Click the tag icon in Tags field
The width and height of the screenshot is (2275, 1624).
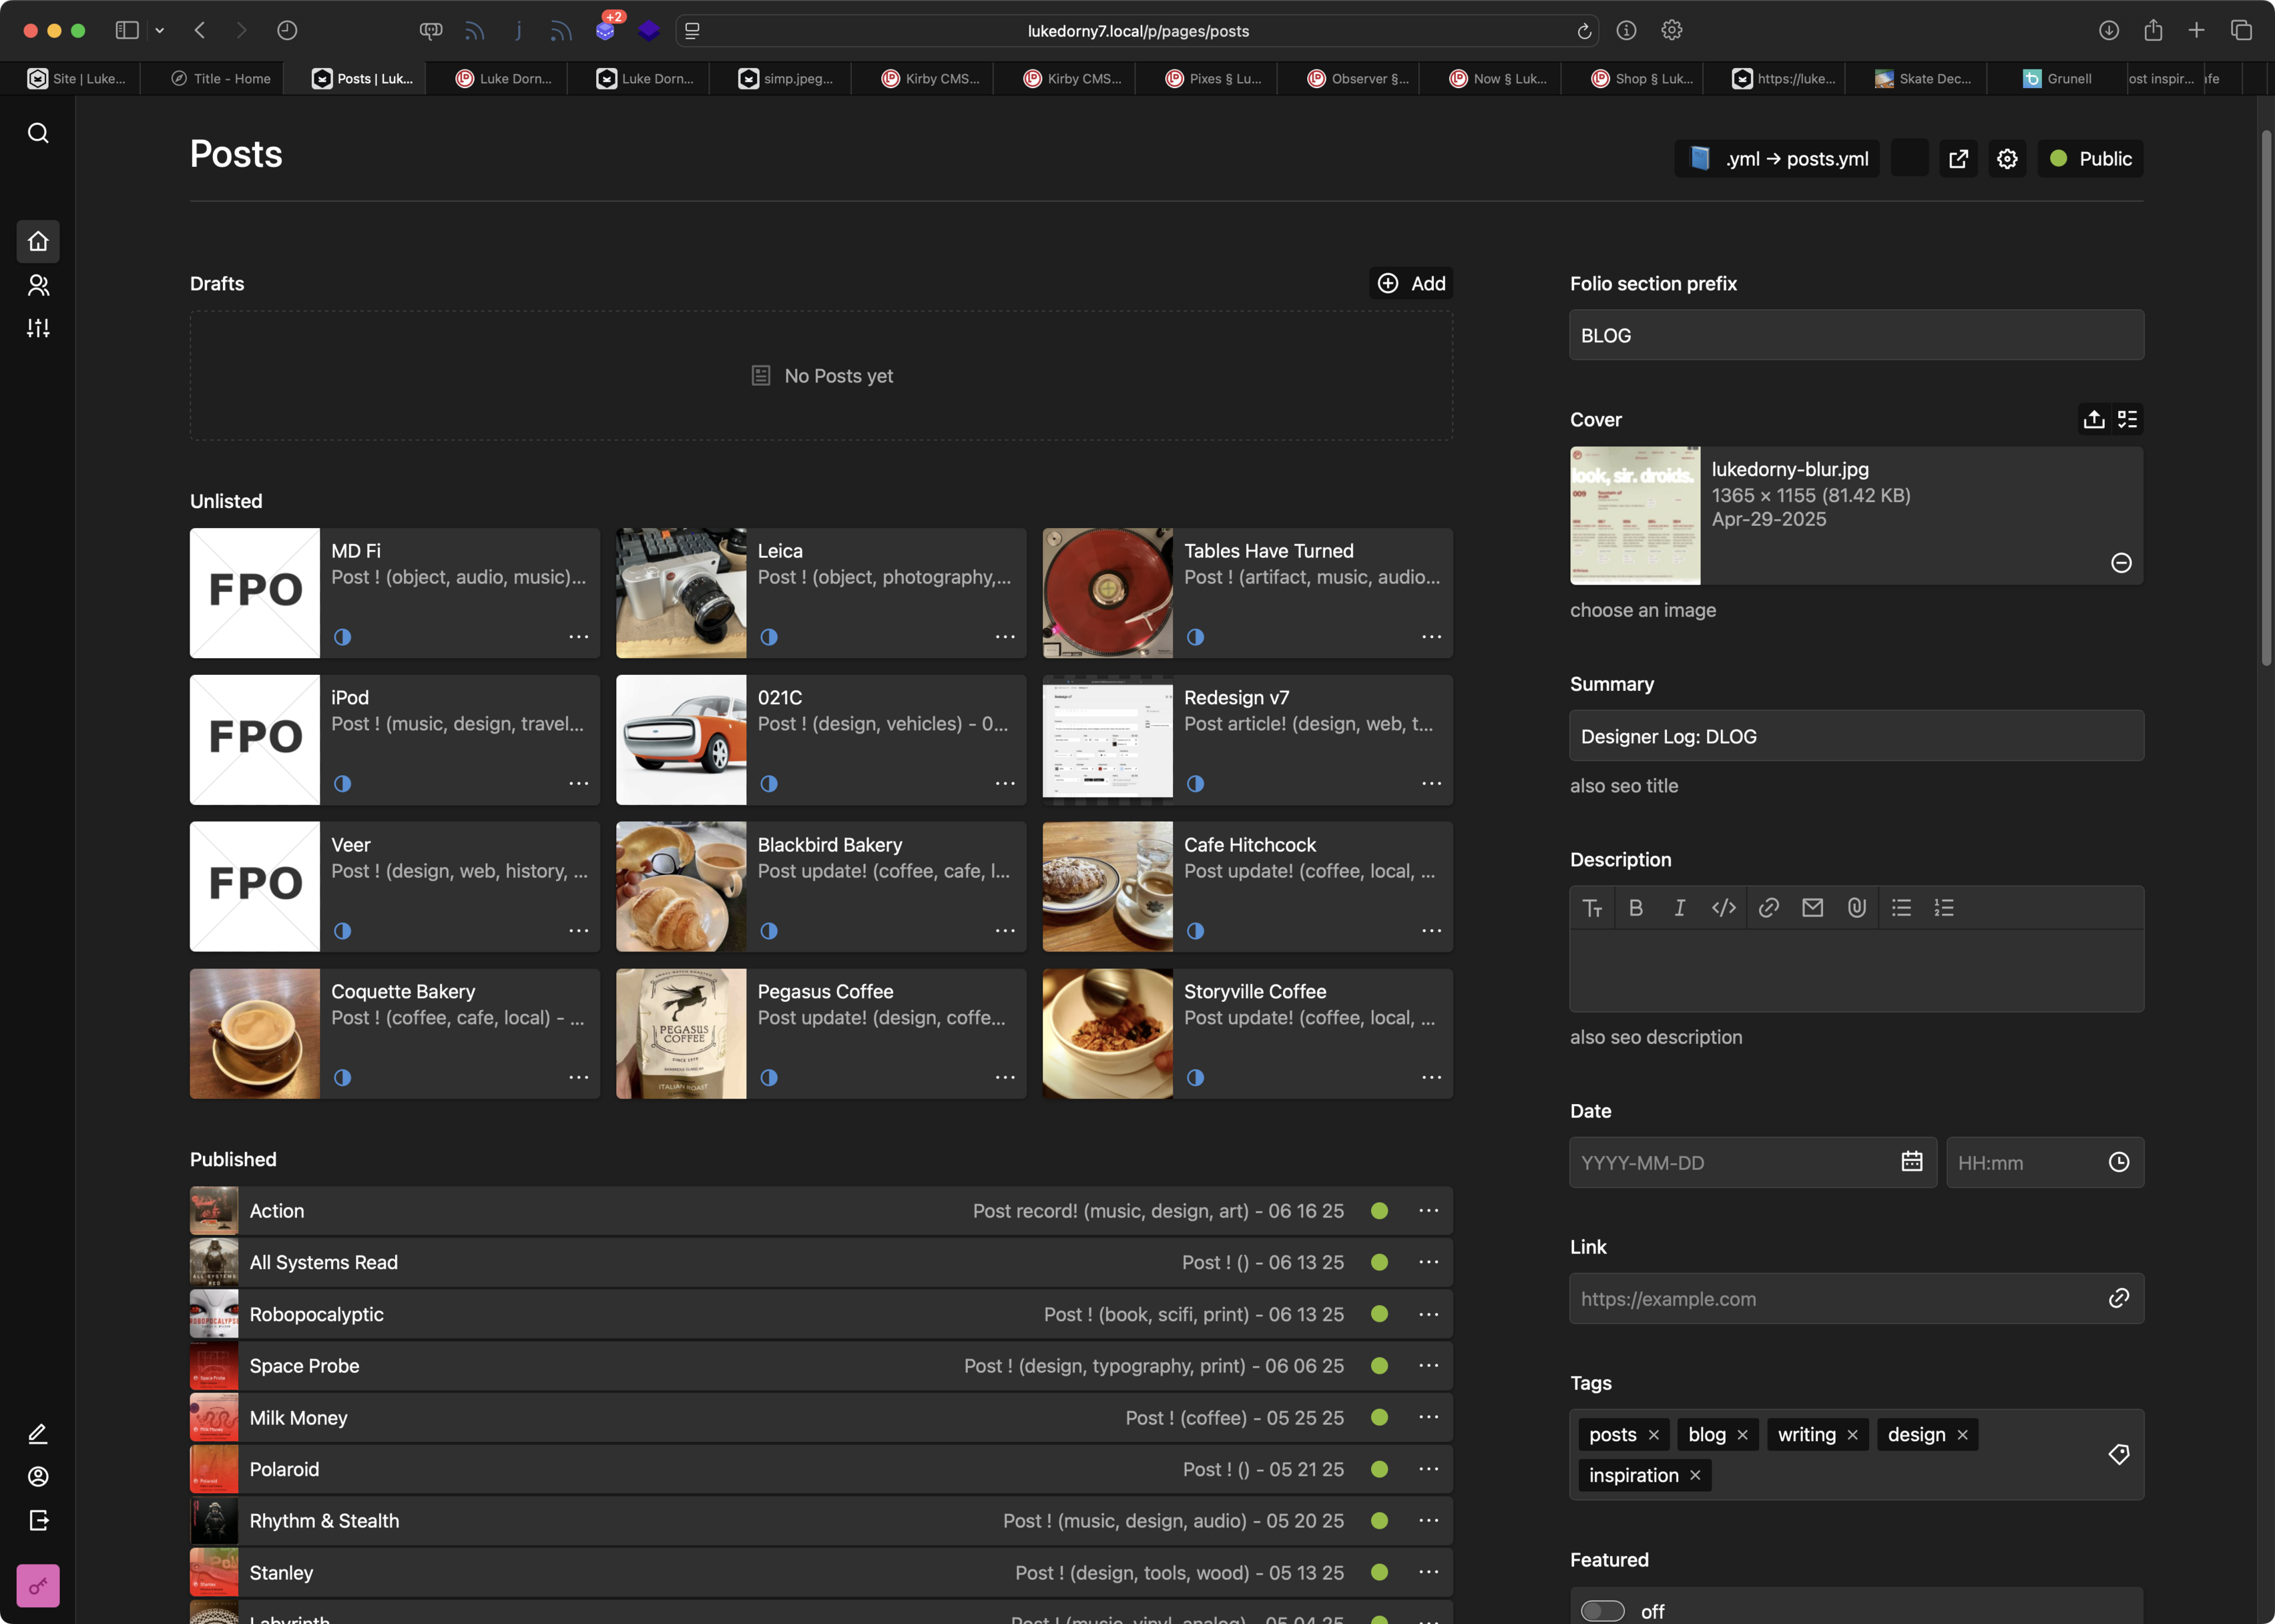(2119, 1455)
